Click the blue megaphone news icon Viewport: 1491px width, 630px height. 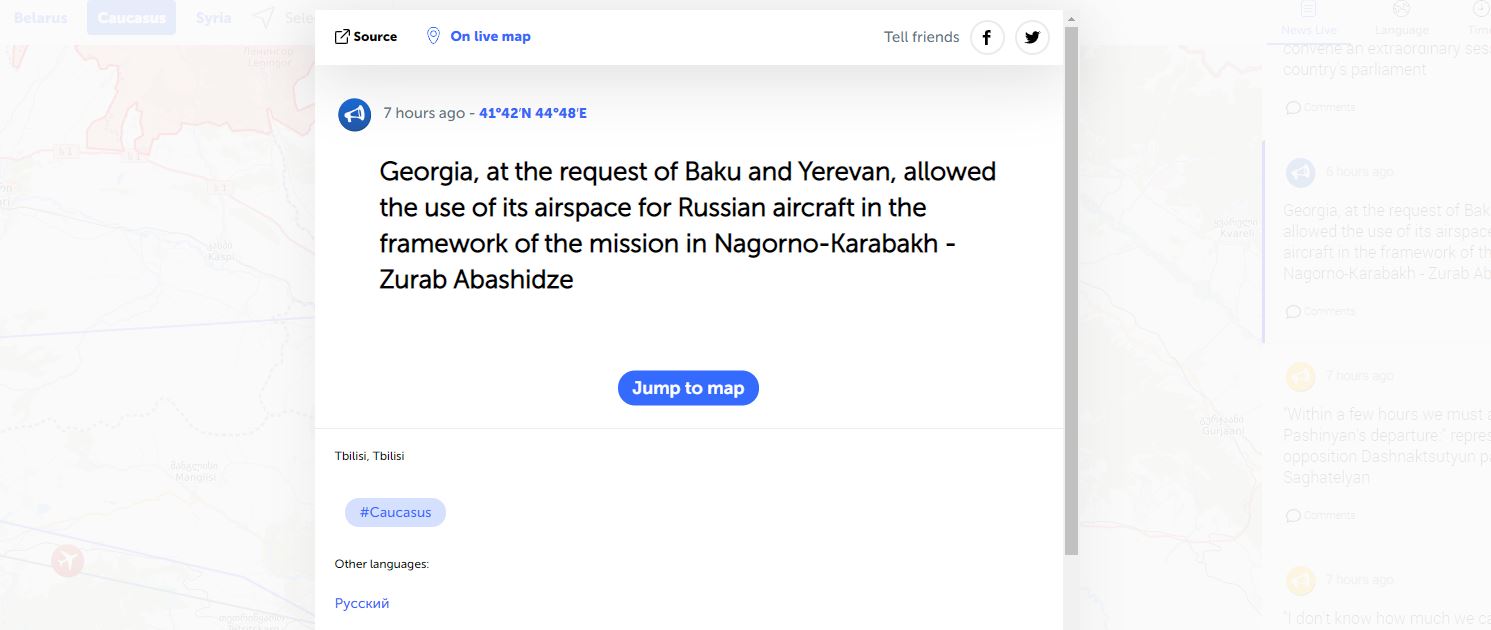pos(355,115)
